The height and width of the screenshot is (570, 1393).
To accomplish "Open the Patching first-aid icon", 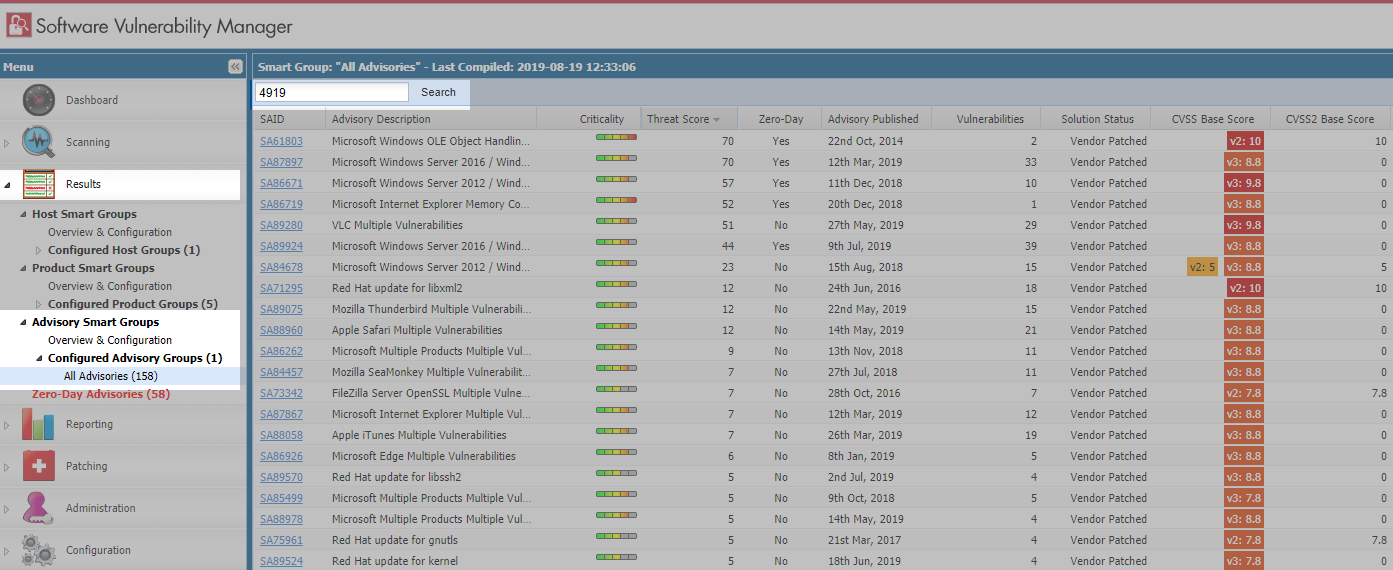I will click(38, 466).
